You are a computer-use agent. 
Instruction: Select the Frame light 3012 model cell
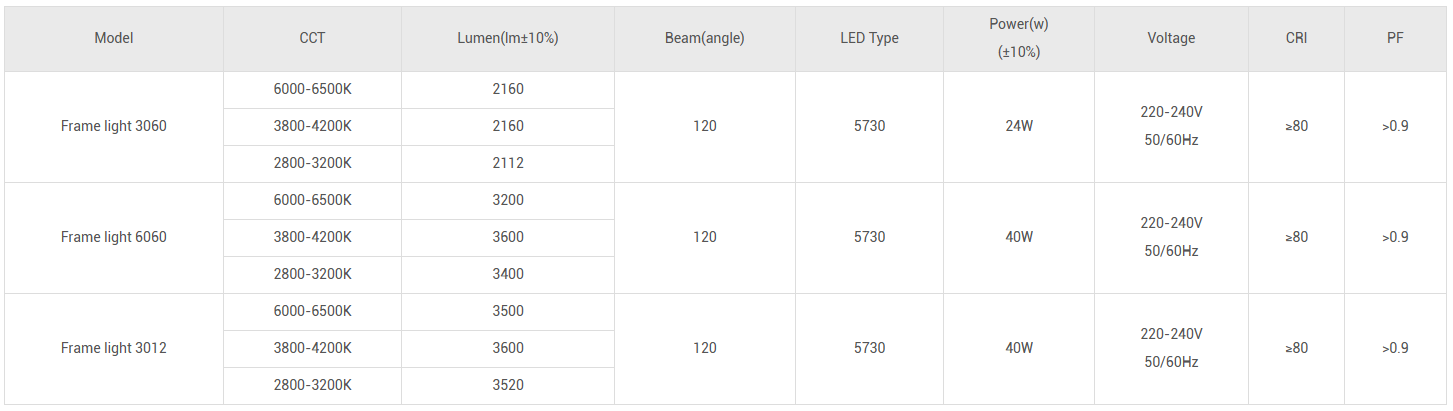pos(113,348)
